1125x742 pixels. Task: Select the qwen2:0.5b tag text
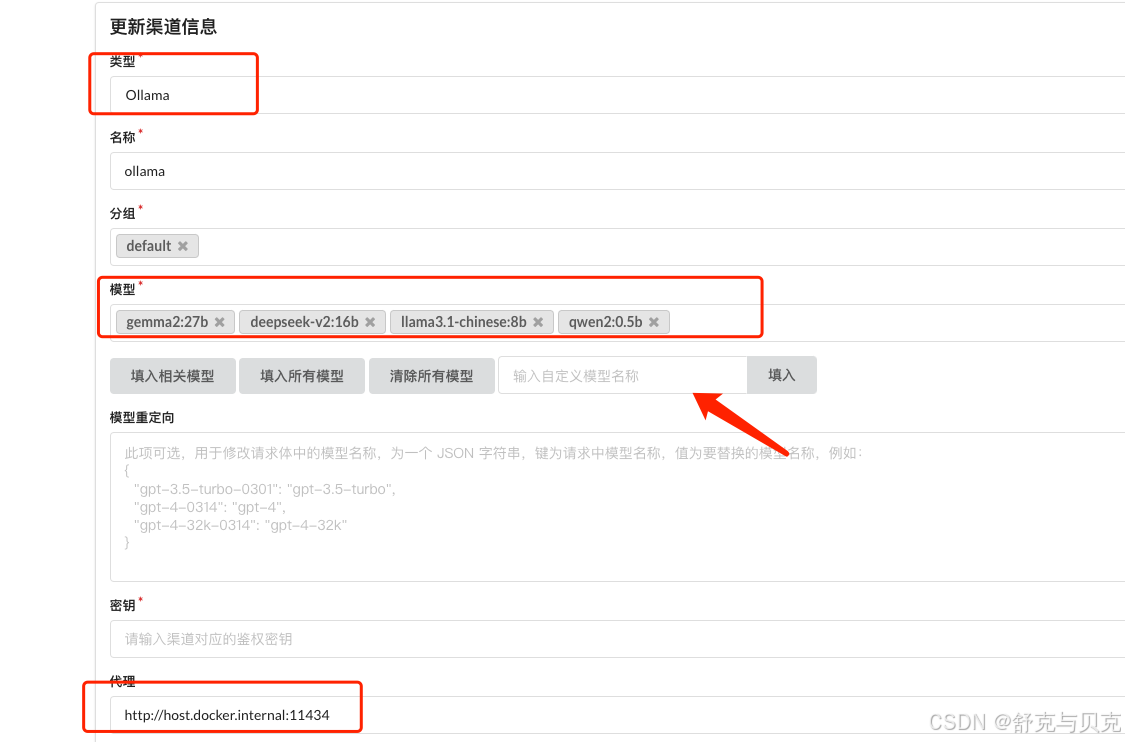[606, 322]
